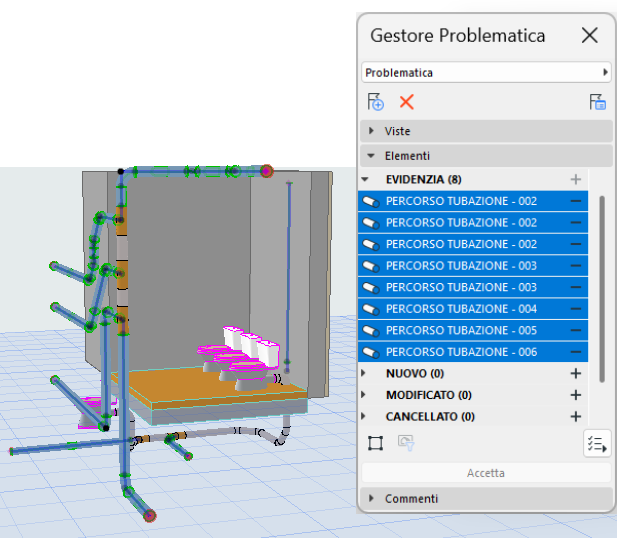Open the Problematica dropdown menu
617x538 pixels.
click(486, 72)
